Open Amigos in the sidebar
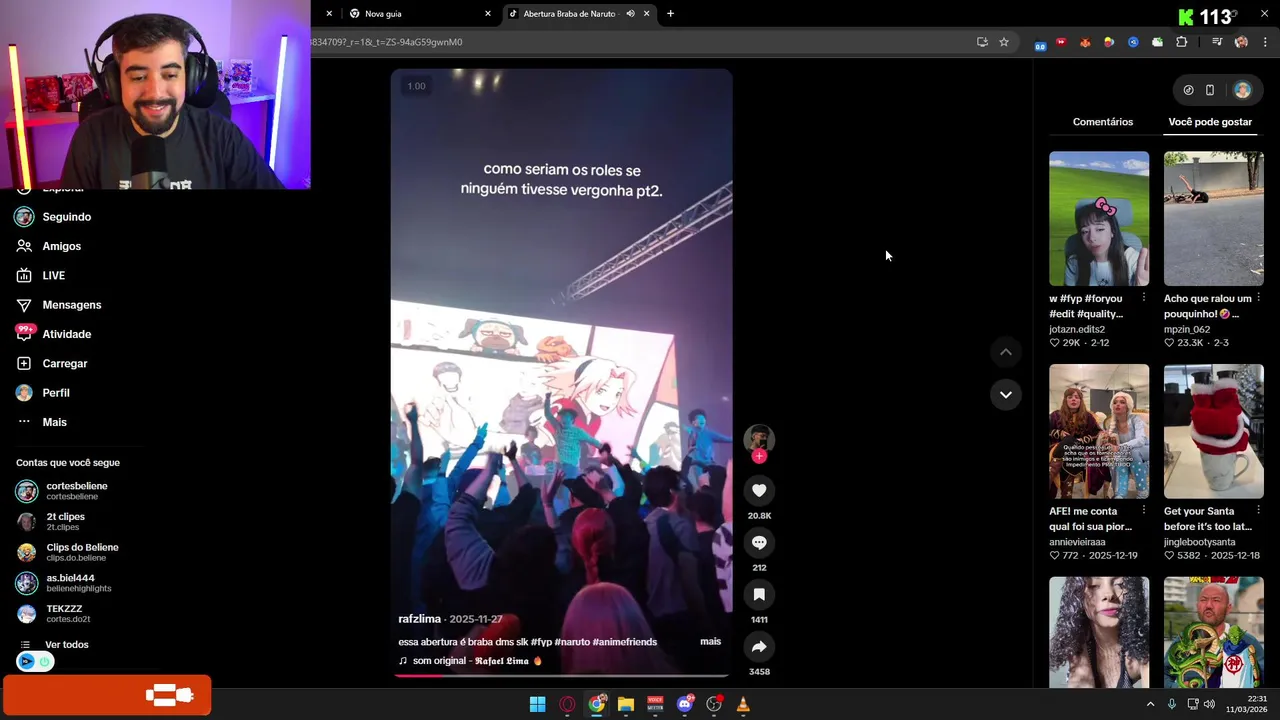 [x=49, y=246]
